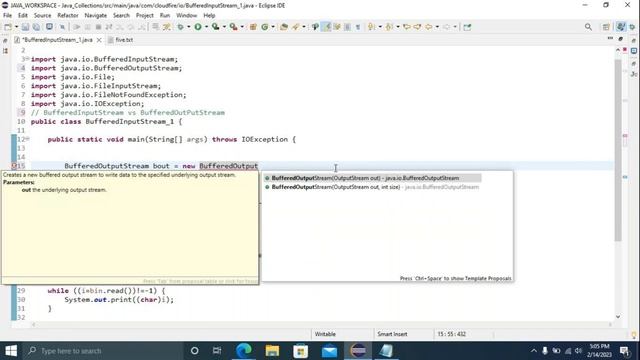Click the Previous Annotation icon
The height and width of the screenshot is (360, 640).
pos(389,27)
